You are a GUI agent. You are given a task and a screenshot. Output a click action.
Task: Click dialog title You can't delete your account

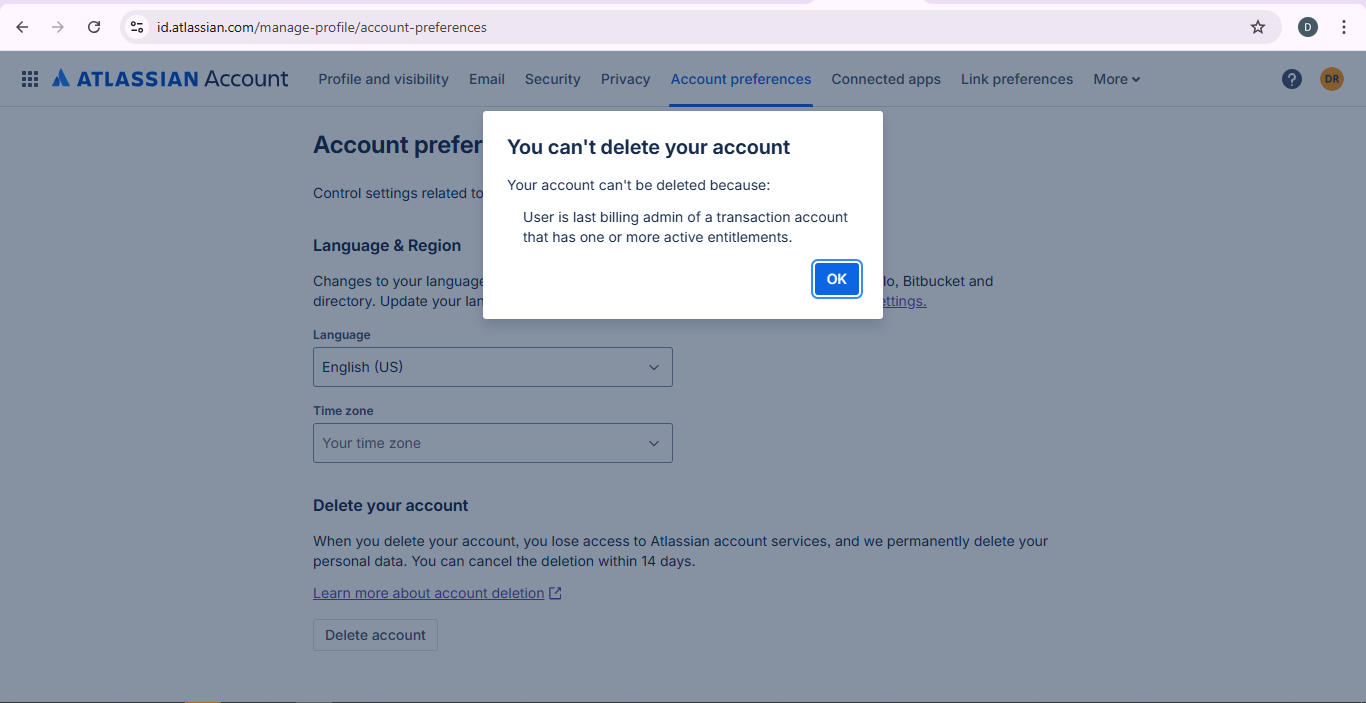pos(649,147)
